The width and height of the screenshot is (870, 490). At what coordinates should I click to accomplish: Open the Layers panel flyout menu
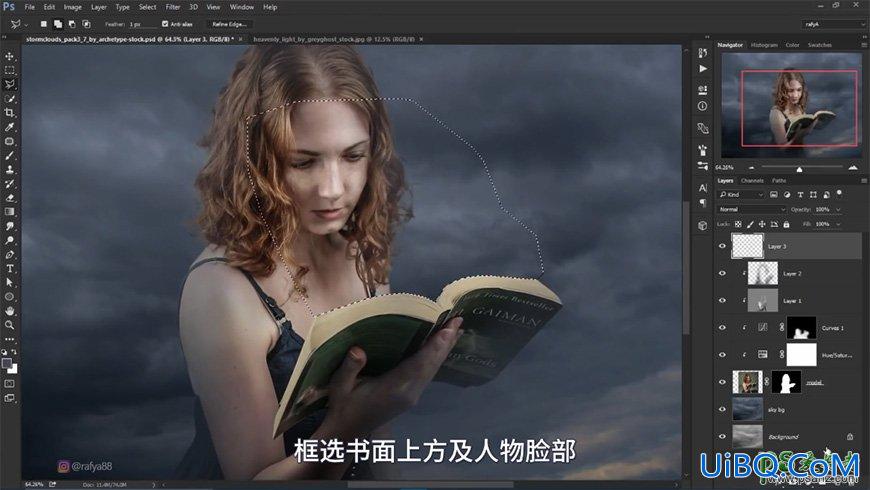point(864,180)
